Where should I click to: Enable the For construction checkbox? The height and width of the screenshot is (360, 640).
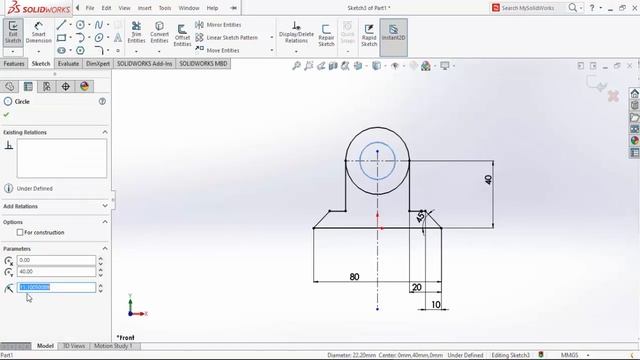pos(20,232)
